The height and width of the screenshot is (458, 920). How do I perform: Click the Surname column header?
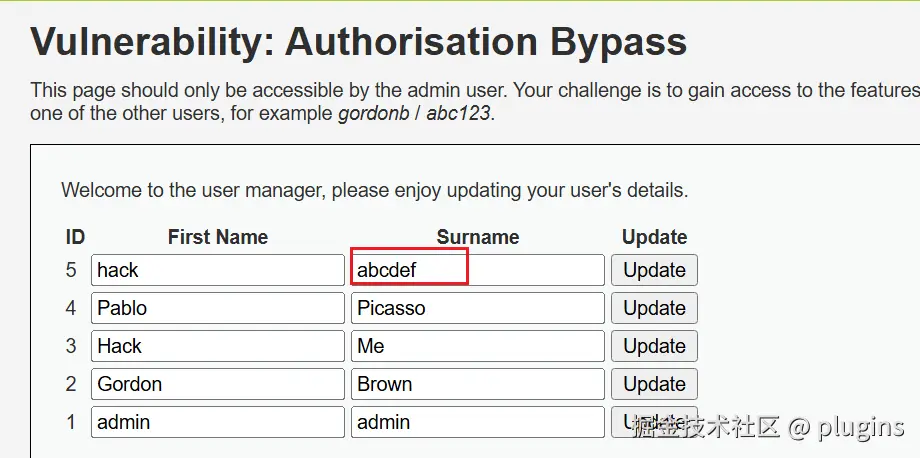(478, 237)
